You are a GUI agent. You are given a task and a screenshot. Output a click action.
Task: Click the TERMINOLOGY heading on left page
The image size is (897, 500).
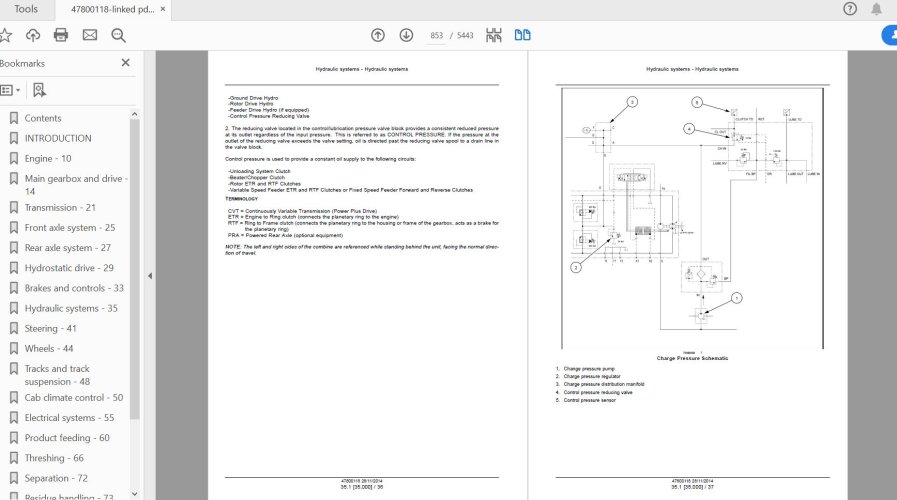tap(241, 199)
